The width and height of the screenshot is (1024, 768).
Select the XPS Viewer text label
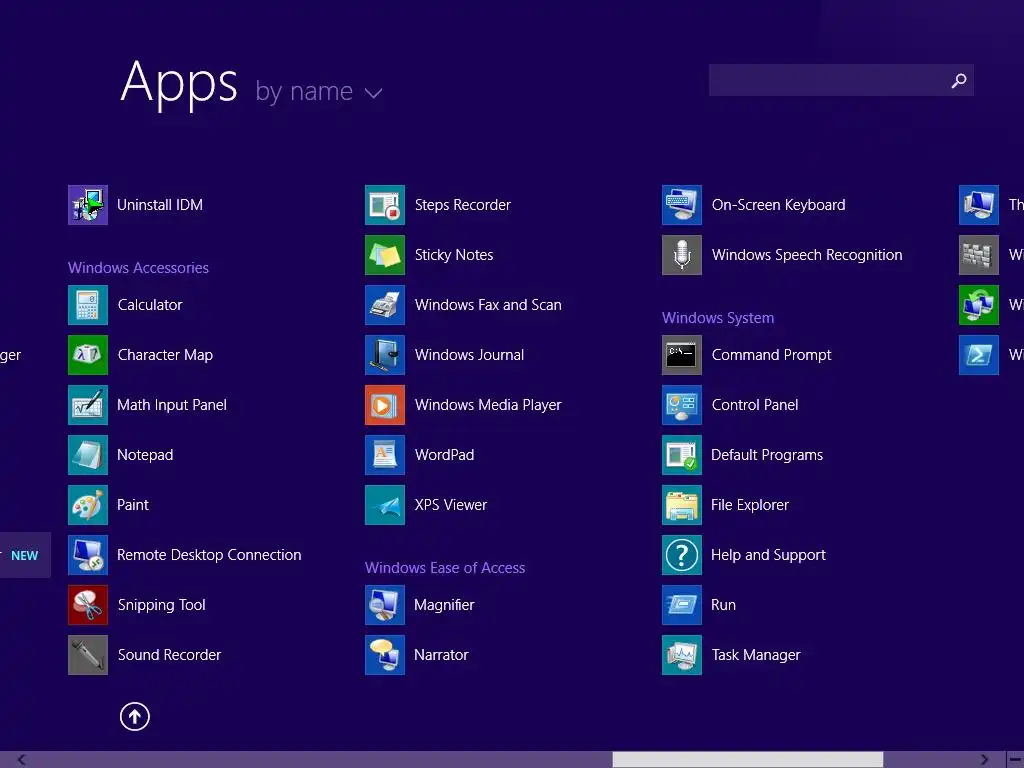(x=451, y=505)
